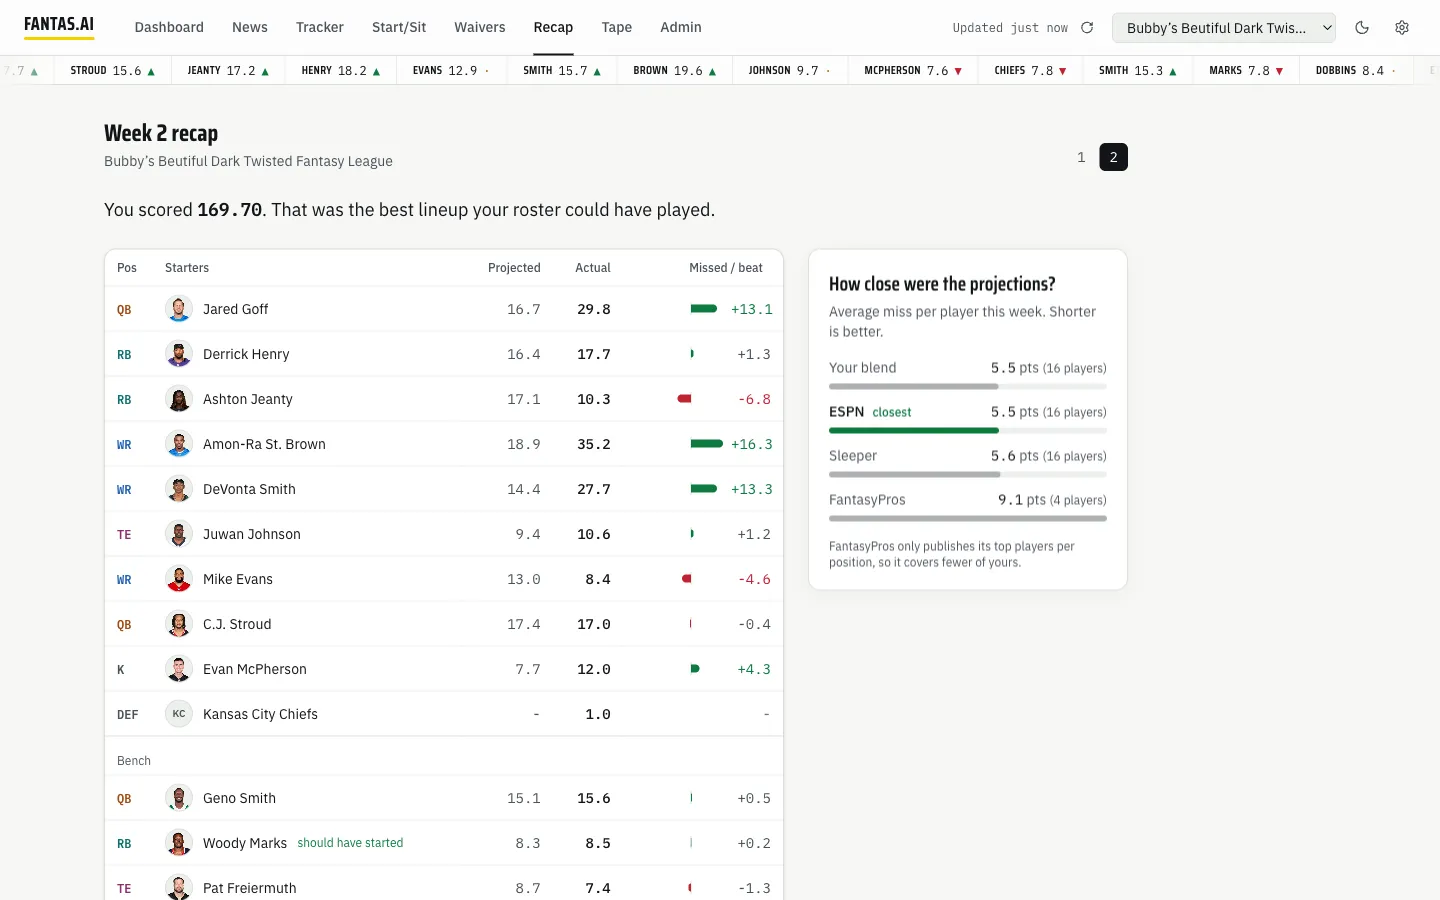Open the Admin tab
This screenshot has height=900, width=1440.
[x=681, y=27]
